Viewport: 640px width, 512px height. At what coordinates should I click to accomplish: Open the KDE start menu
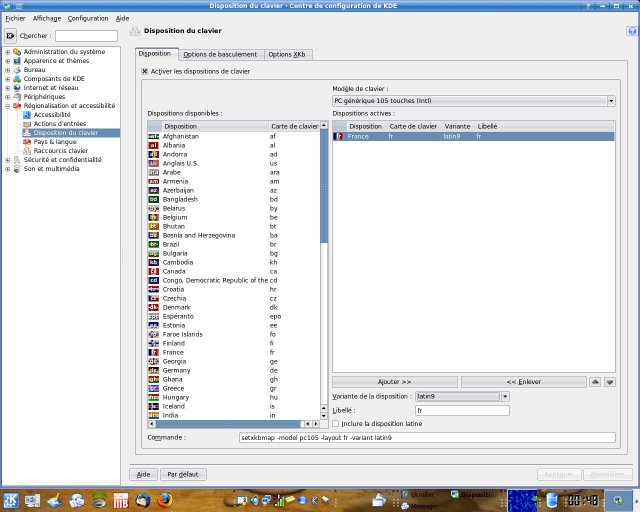(10, 499)
